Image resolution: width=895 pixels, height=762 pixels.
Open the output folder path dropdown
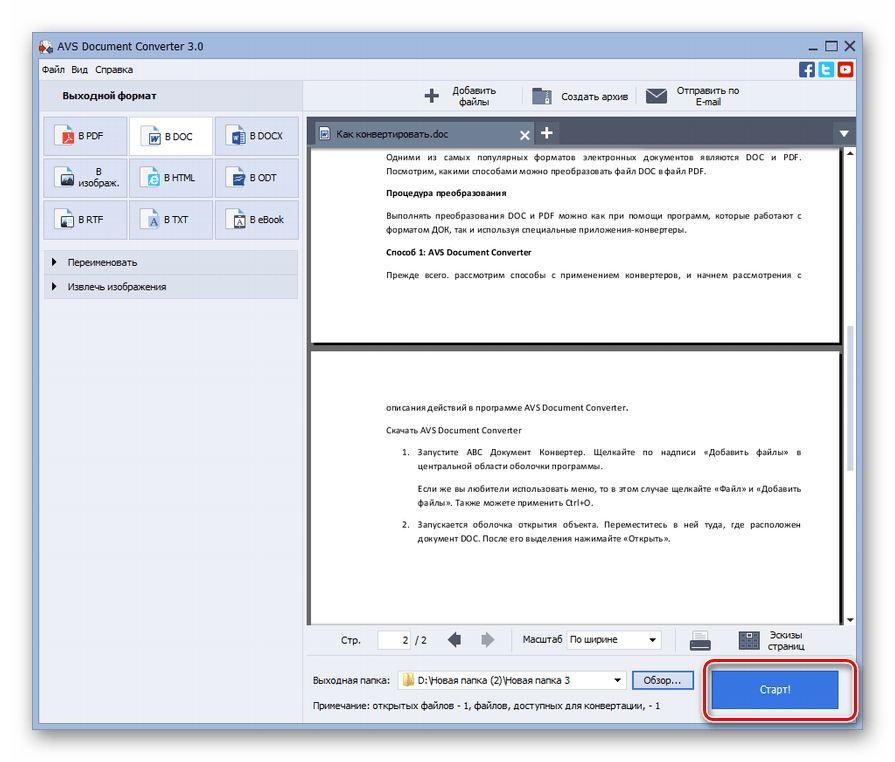click(617, 680)
